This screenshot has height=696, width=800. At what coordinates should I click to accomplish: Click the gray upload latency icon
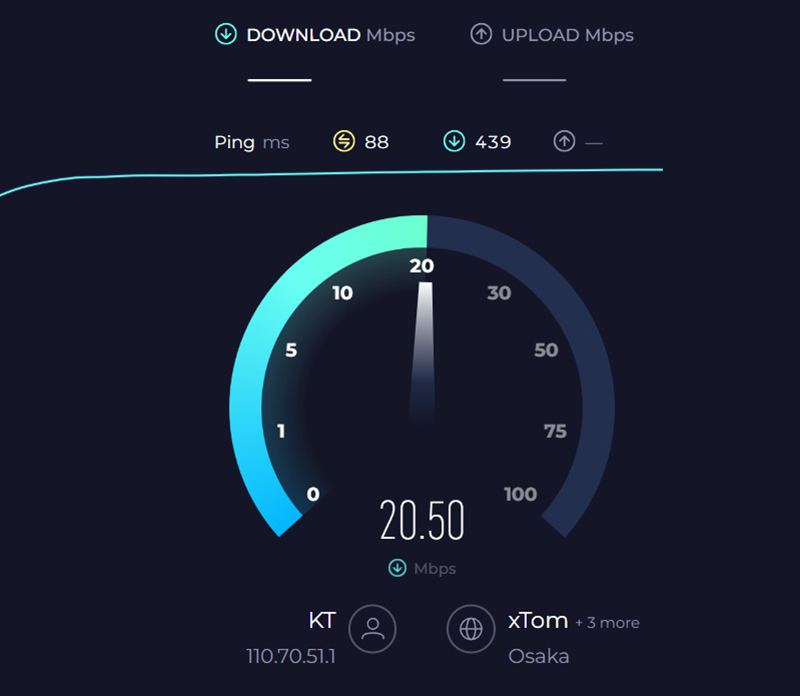[x=564, y=141]
